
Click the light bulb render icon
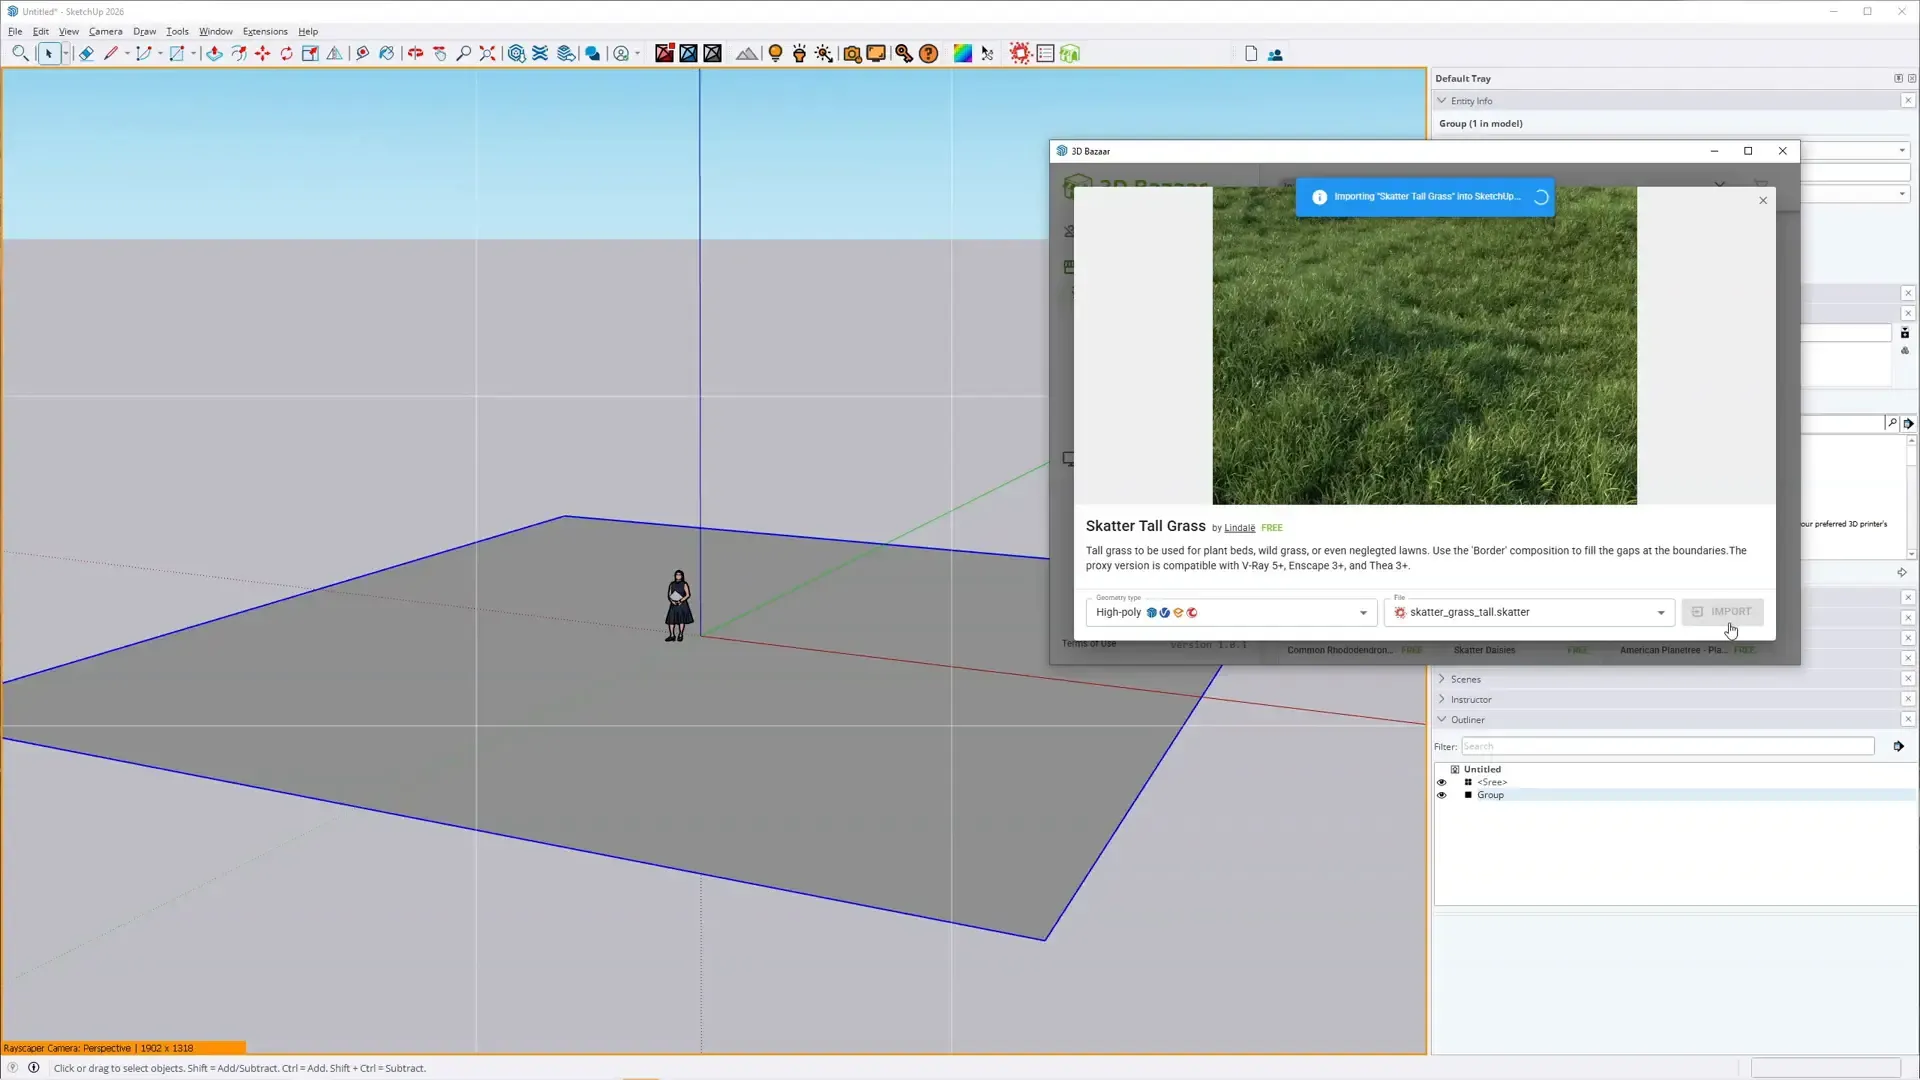click(x=775, y=53)
